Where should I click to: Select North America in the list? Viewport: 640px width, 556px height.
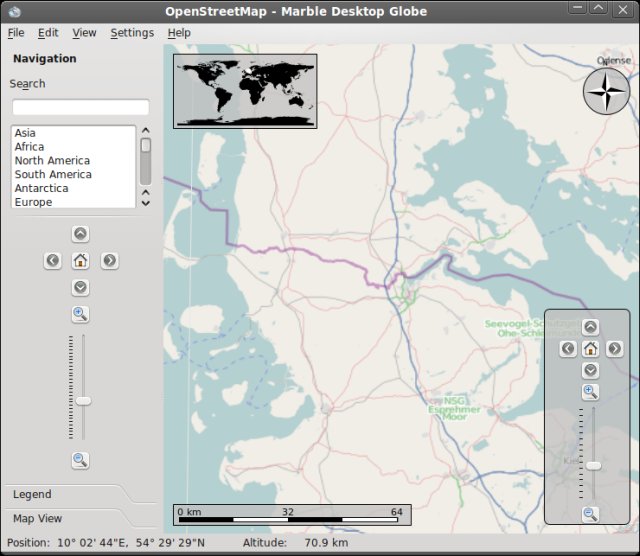52,160
